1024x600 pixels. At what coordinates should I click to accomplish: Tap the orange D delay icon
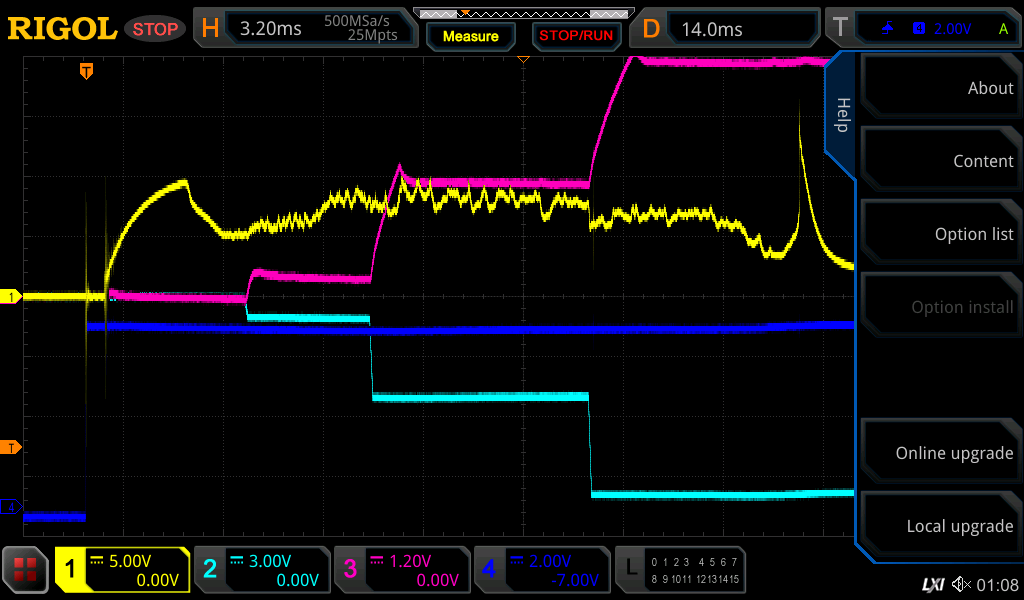pyautogui.click(x=651, y=29)
